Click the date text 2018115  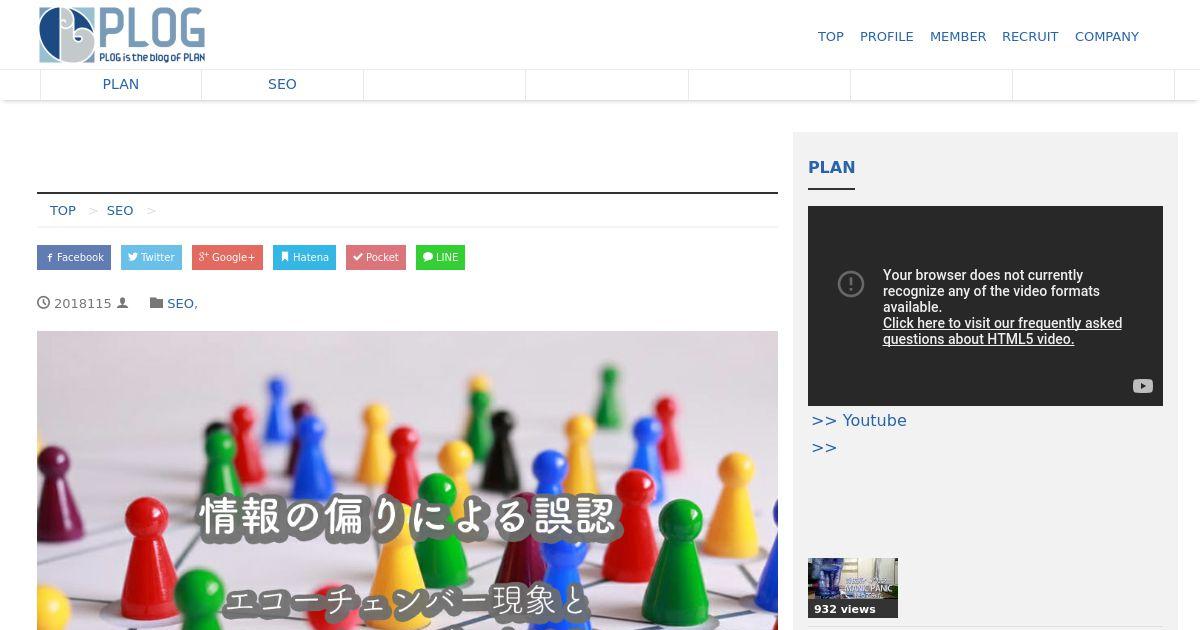coord(83,303)
